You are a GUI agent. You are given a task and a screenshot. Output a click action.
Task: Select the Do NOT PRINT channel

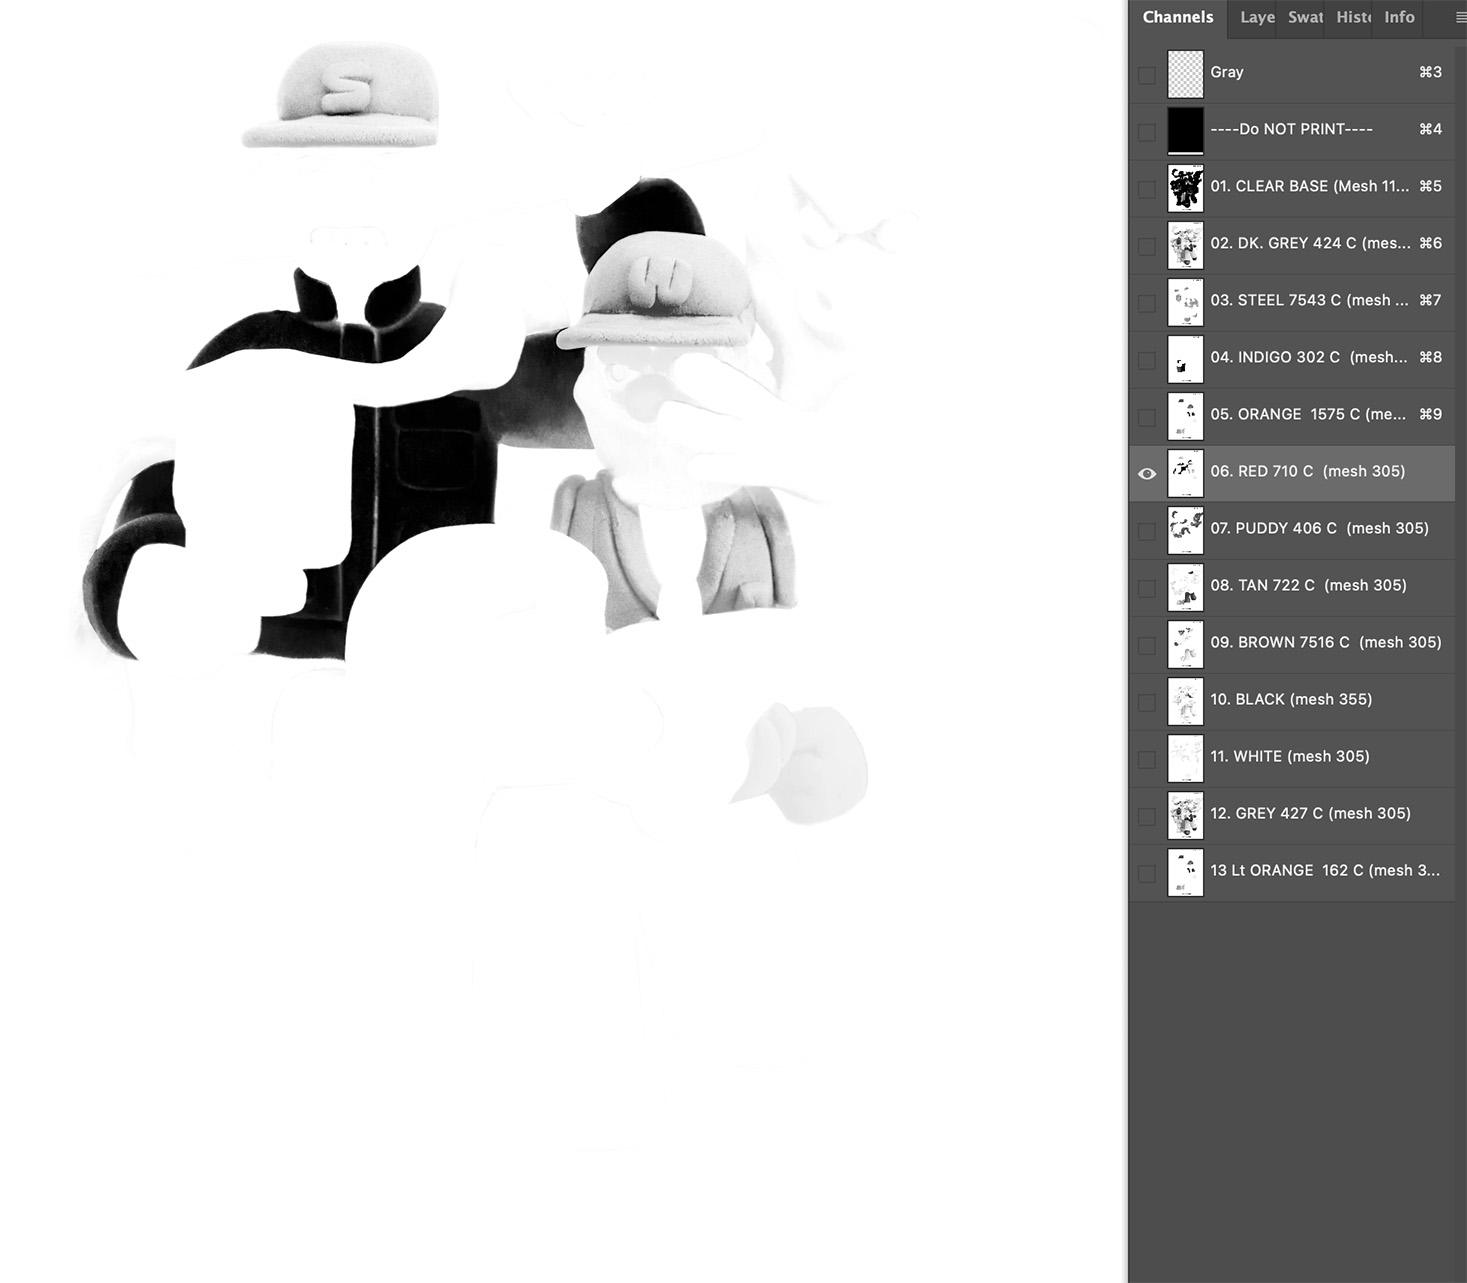[1290, 129]
